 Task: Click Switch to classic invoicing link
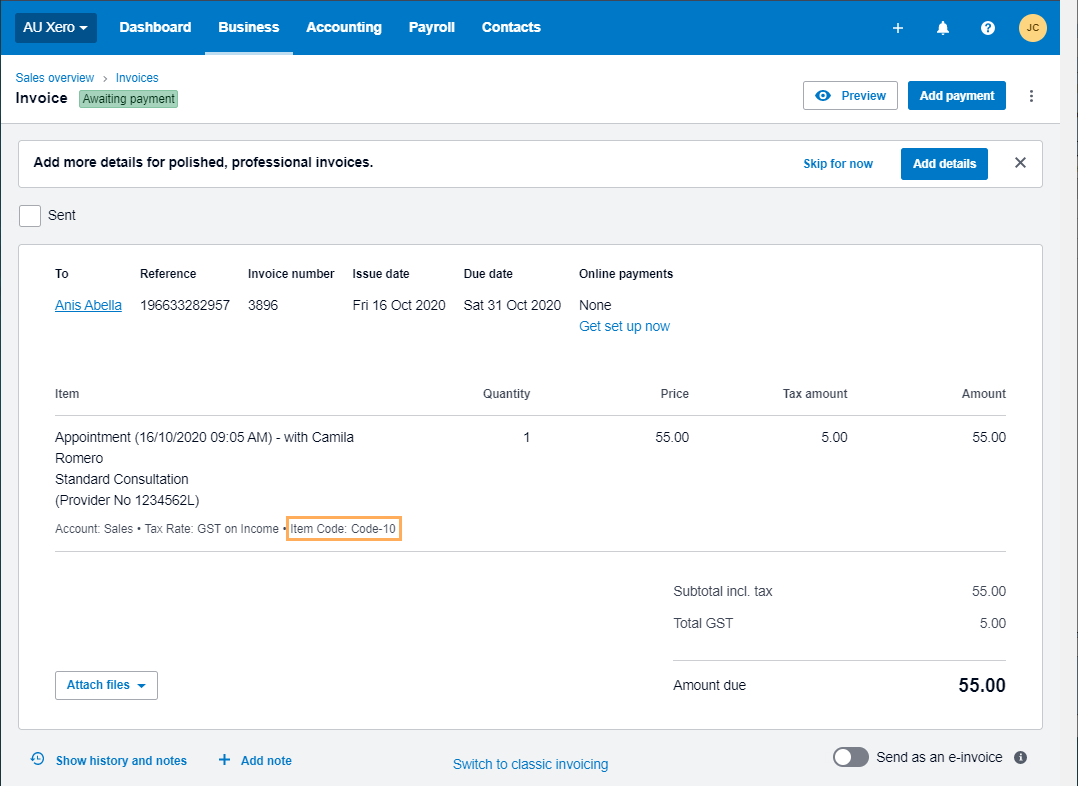tap(530, 764)
